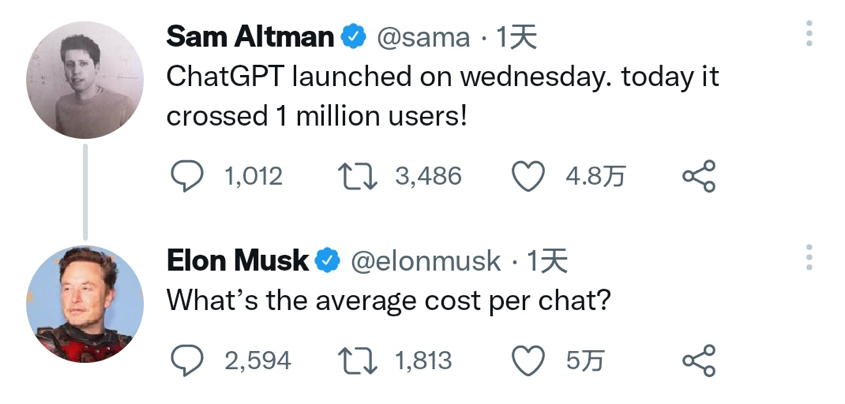The image size is (845, 404).
Task: Click the Sam Altman display name
Action: [249, 37]
